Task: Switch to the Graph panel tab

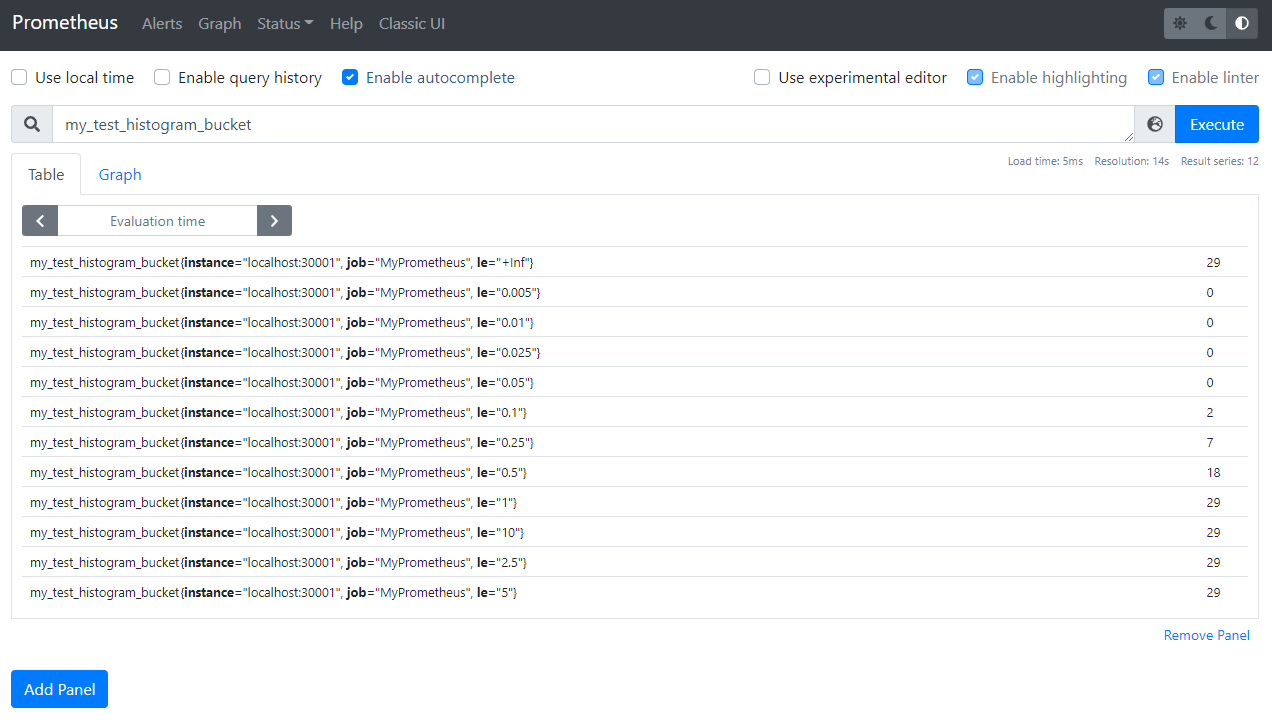Action: [x=120, y=174]
